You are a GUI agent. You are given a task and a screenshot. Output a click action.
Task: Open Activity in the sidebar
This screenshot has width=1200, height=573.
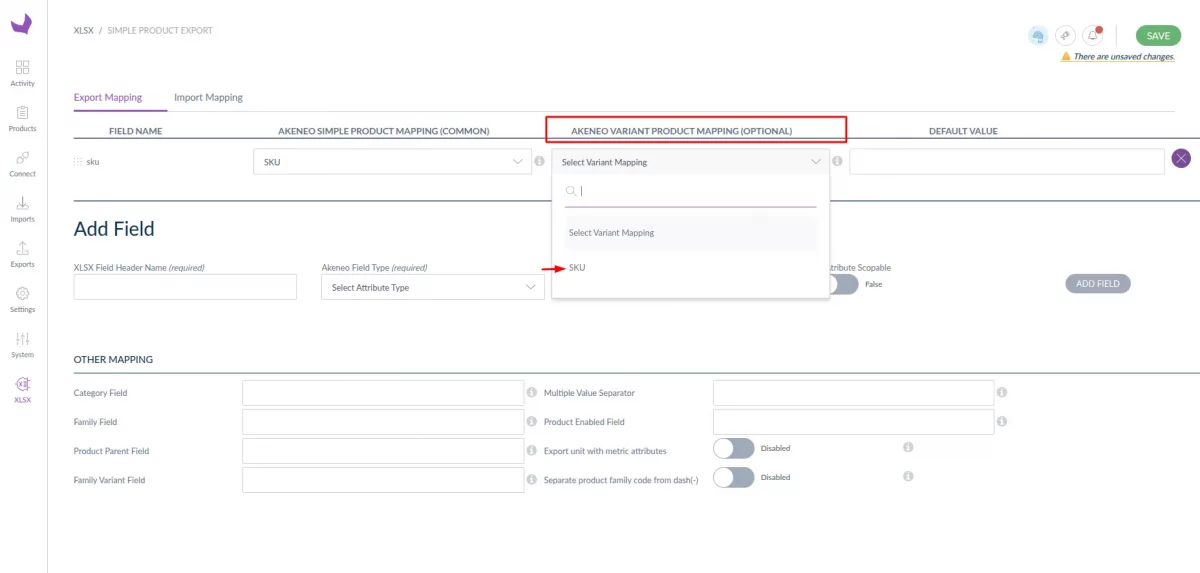coord(22,72)
